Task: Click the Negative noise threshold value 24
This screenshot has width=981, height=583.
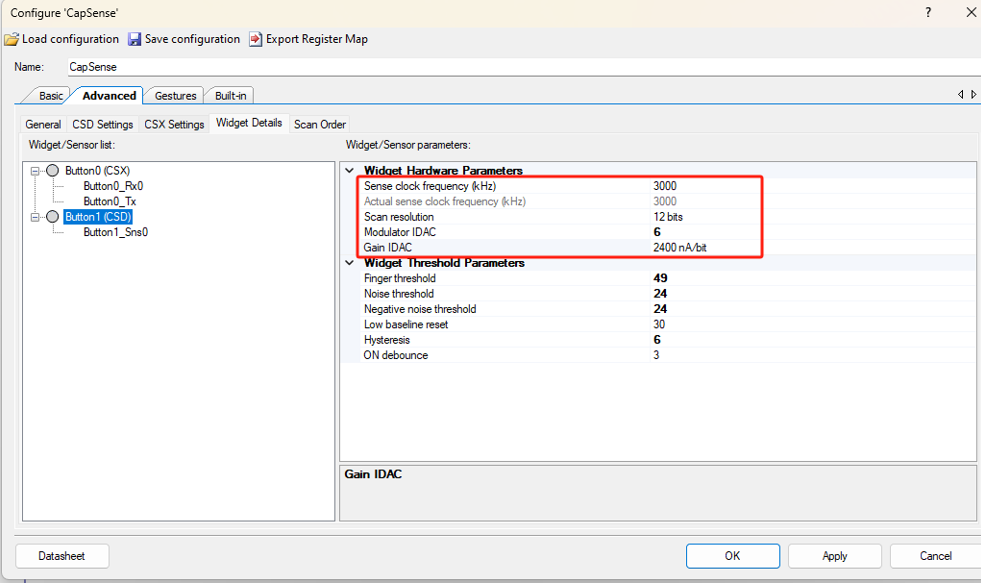Action: pyautogui.click(x=660, y=309)
